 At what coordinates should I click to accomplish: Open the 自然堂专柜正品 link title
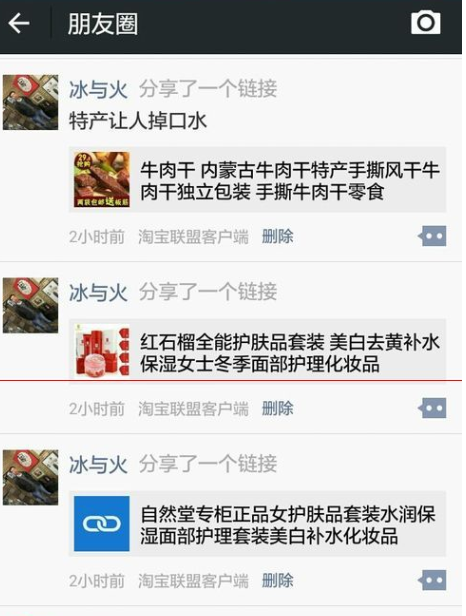click(x=288, y=525)
